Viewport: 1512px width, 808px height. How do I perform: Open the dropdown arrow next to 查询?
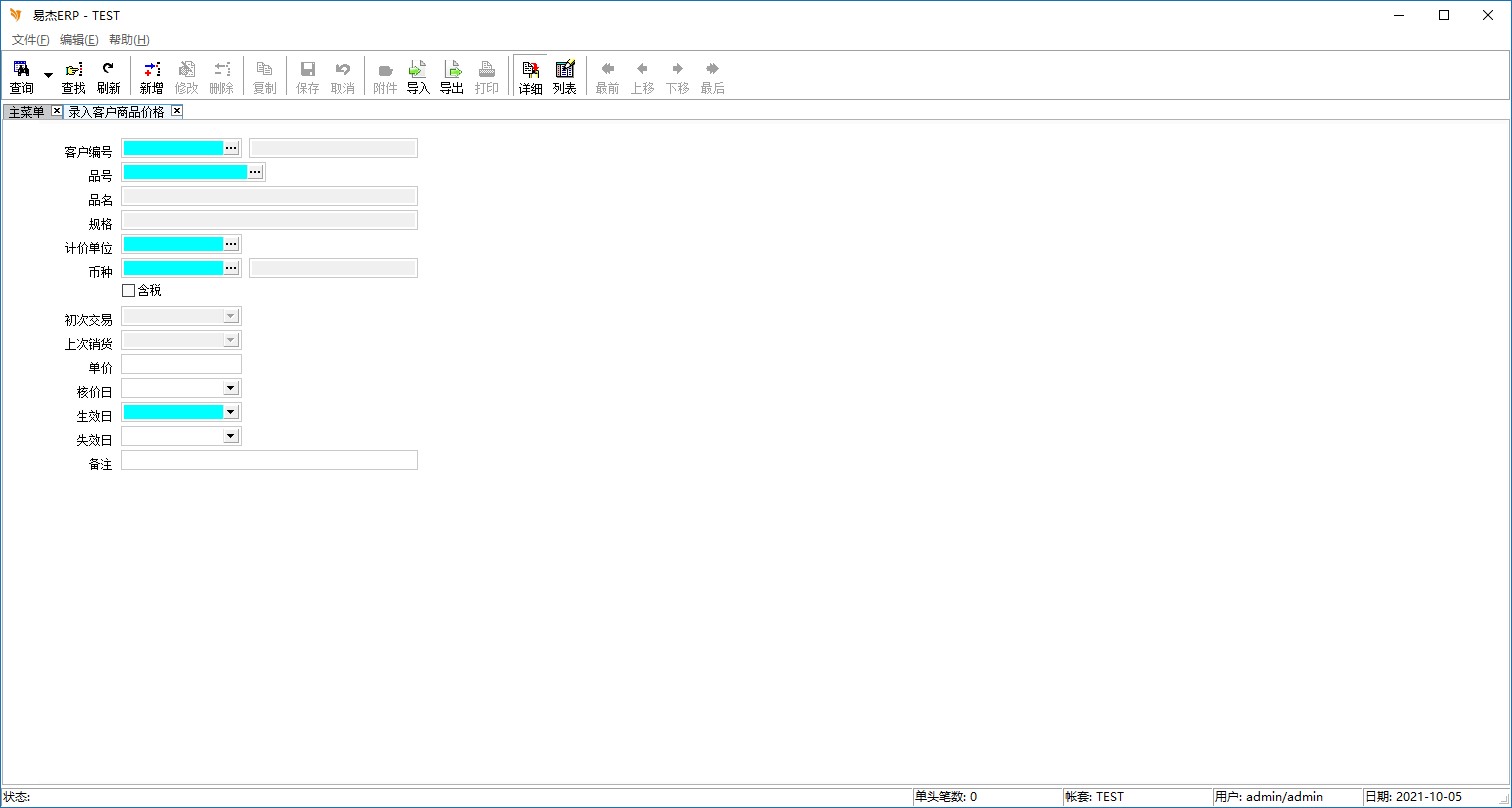pyautogui.click(x=48, y=76)
